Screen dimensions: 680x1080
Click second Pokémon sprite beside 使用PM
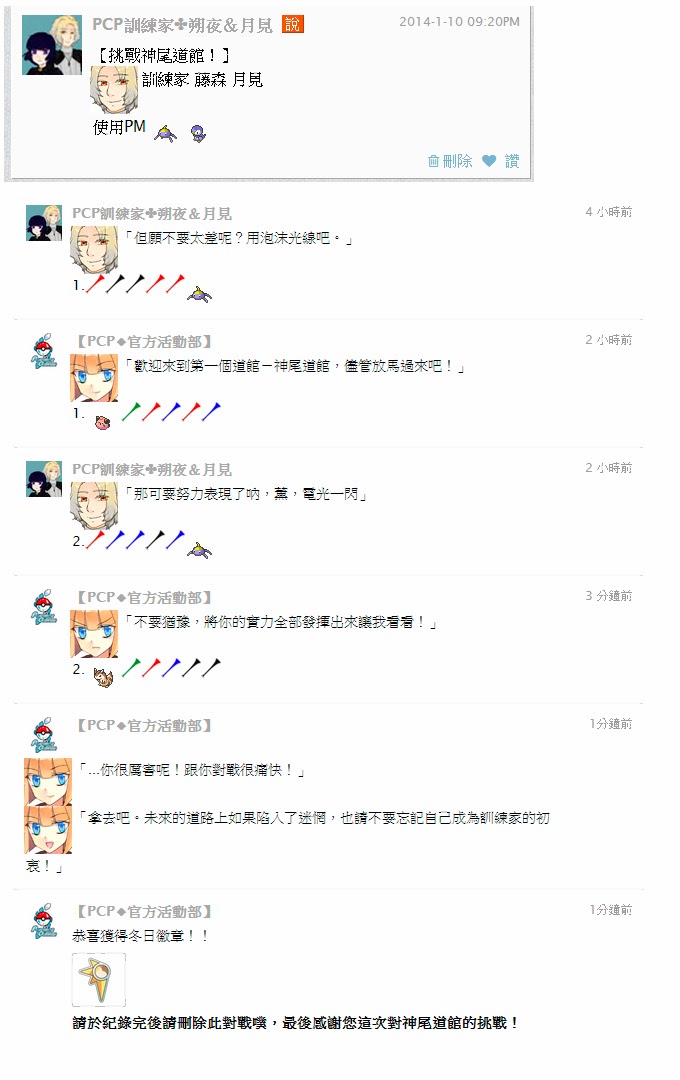pyautogui.click(x=198, y=133)
